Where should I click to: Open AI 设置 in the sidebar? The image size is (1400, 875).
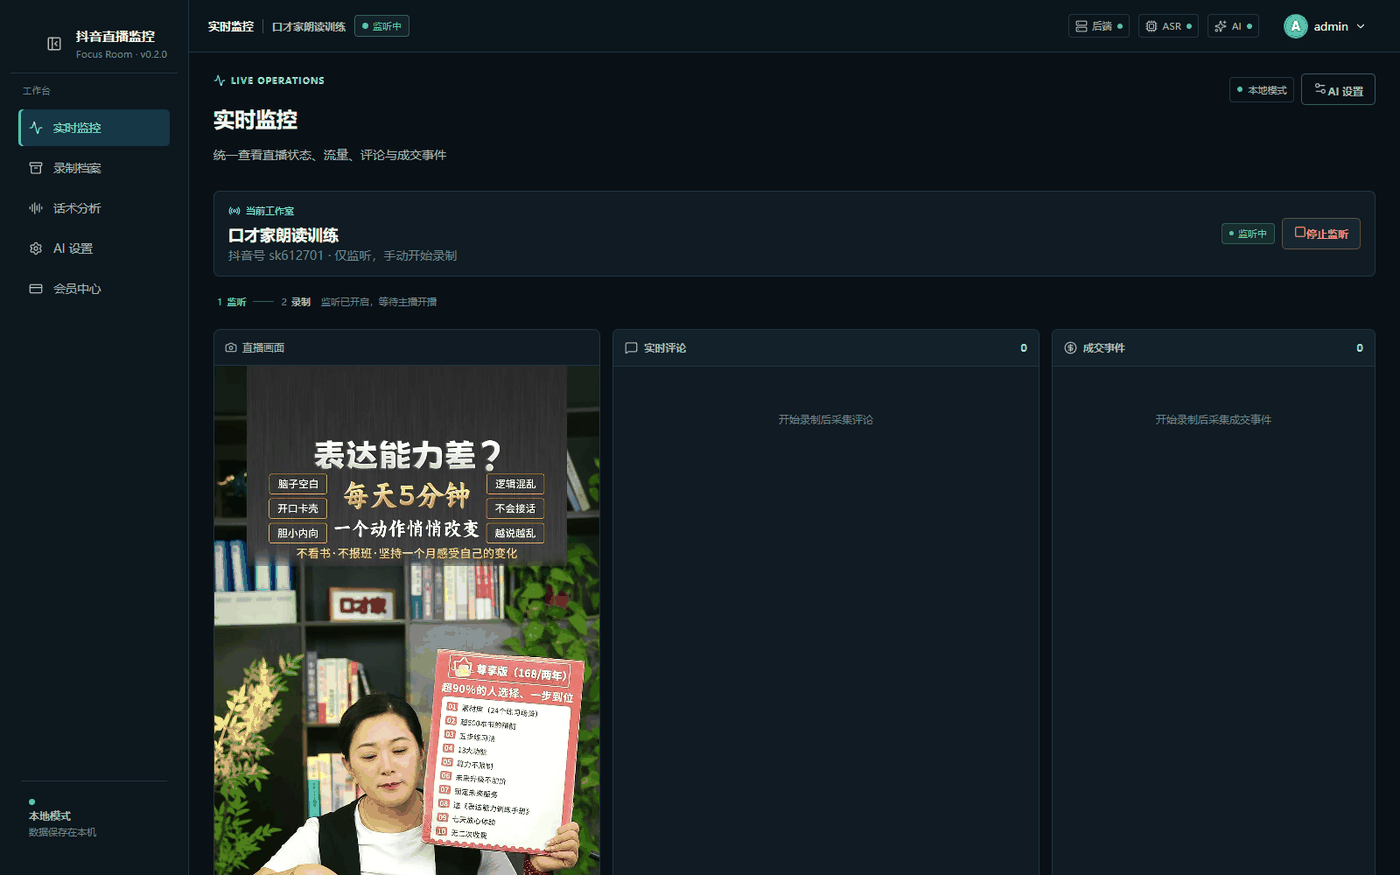click(x=94, y=248)
